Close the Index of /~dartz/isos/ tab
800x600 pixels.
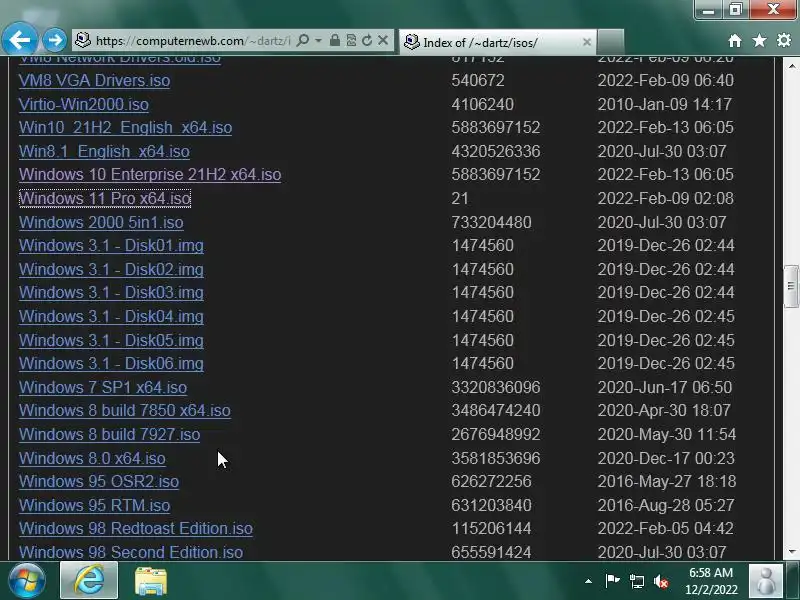pos(587,42)
